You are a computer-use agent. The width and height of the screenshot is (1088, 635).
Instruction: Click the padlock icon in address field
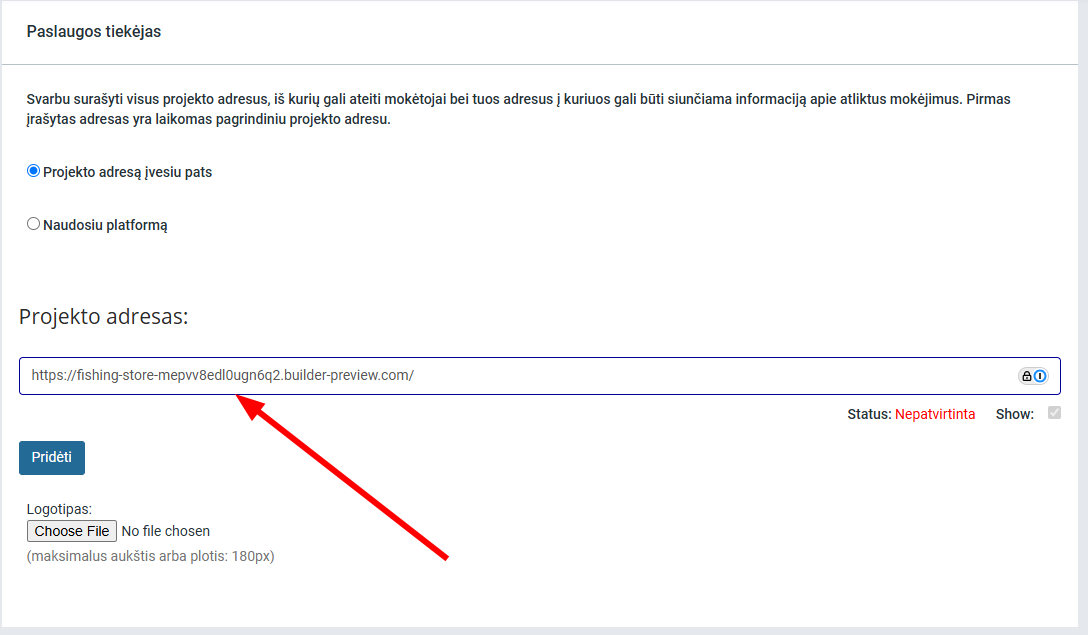(1026, 376)
